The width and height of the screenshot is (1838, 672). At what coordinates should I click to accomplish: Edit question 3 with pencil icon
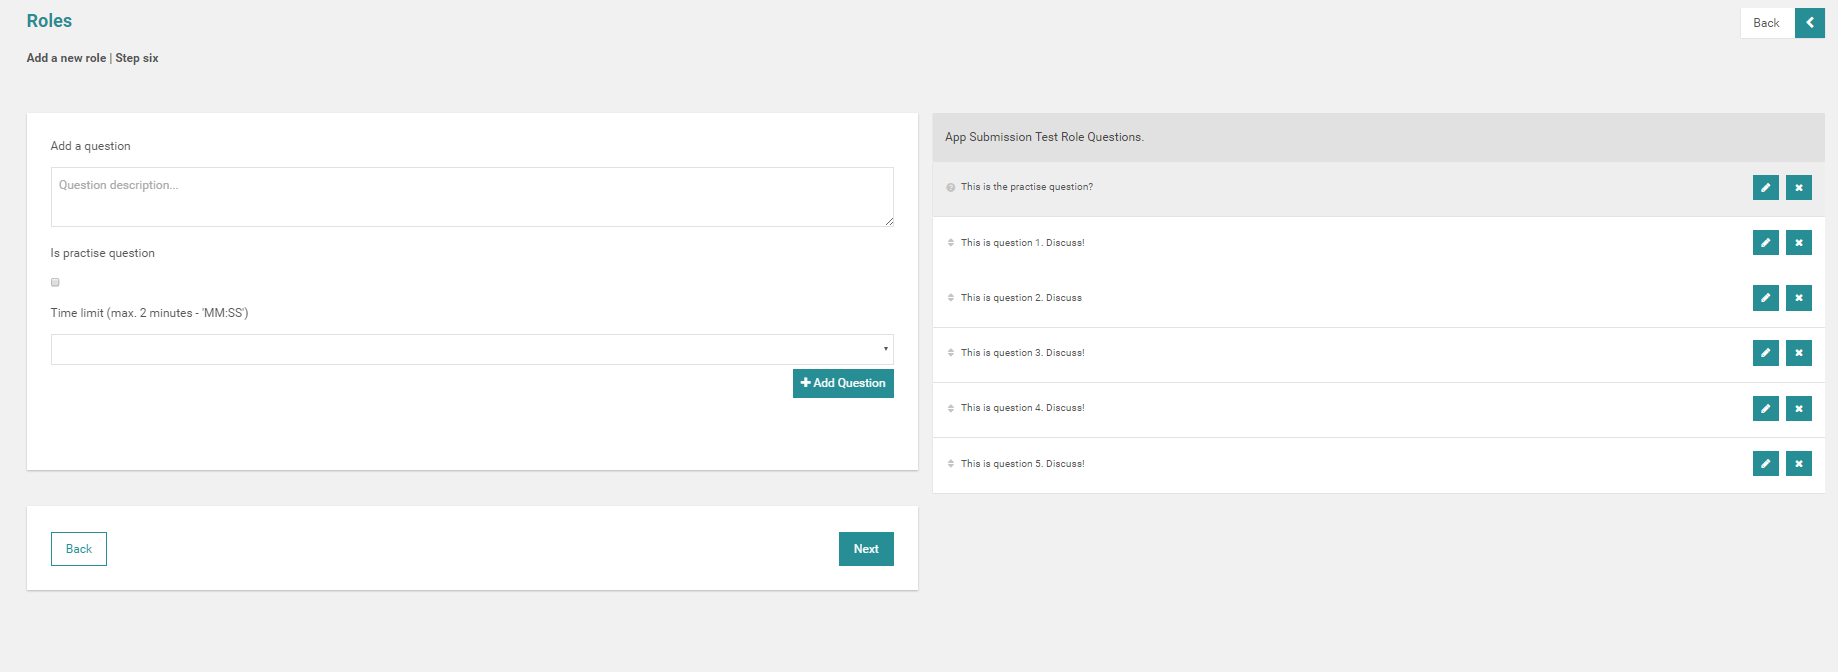(1765, 353)
